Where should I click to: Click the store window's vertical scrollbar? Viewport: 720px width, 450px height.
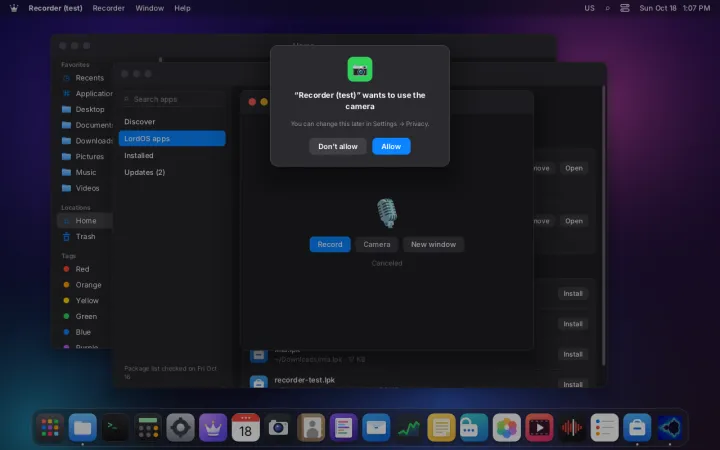pyautogui.click(x=603, y=225)
